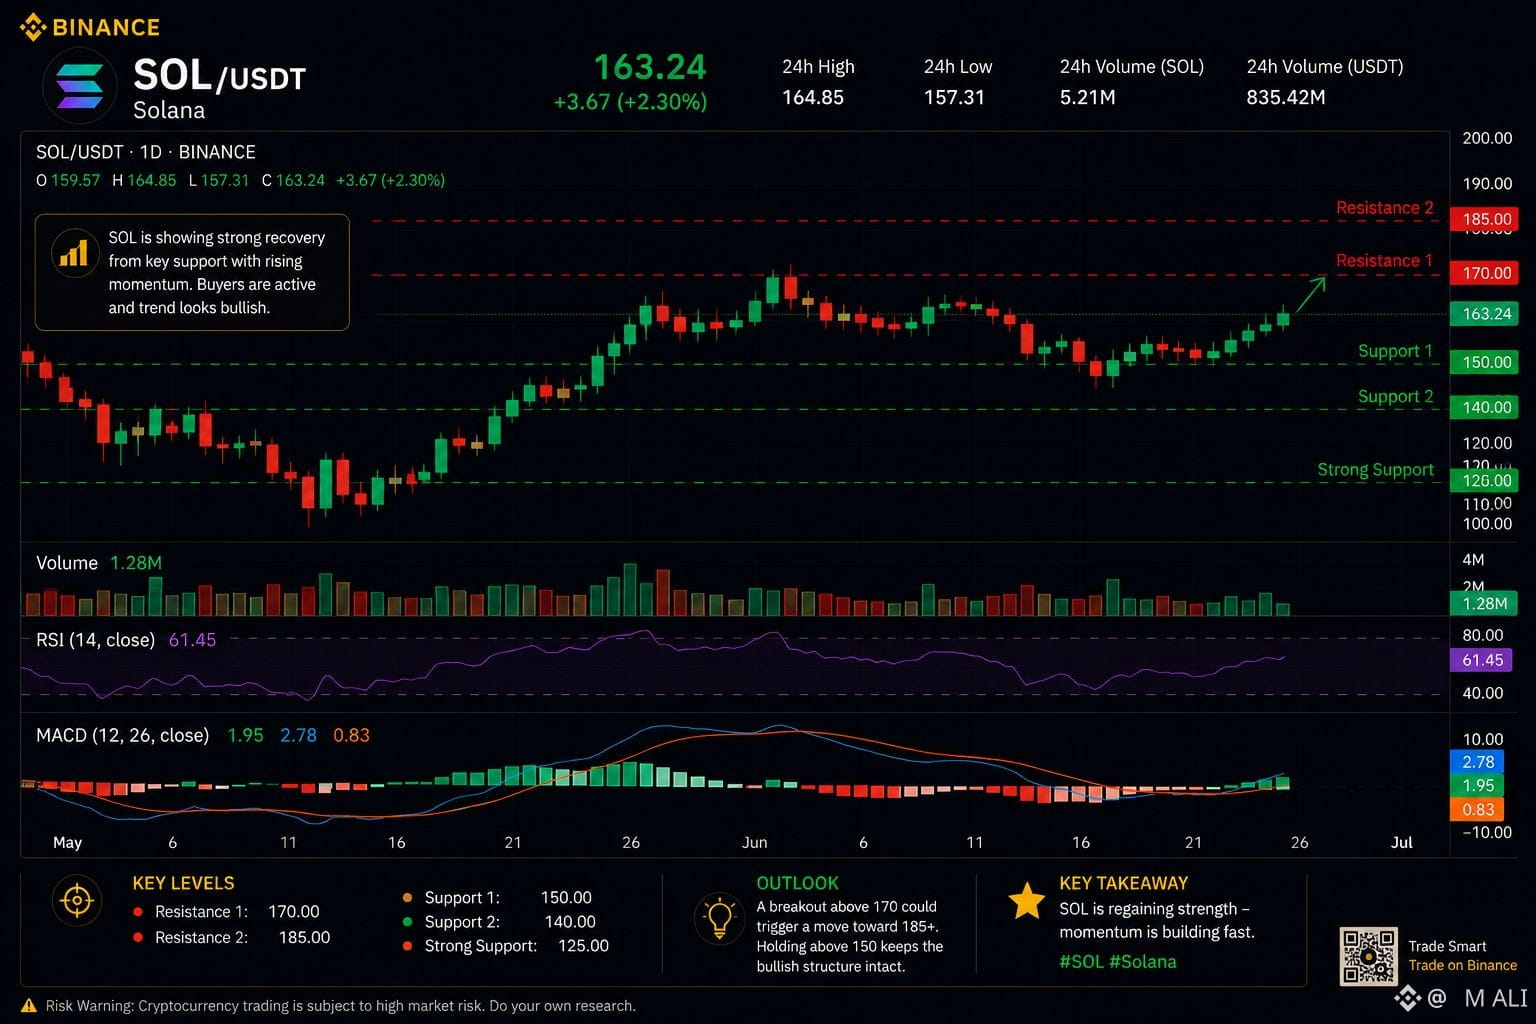Click the red dot next to Resistance 2: 185.00
The width and height of the screenshot is (1536, 1024).
pyautogui.click(x=137, y=937)
